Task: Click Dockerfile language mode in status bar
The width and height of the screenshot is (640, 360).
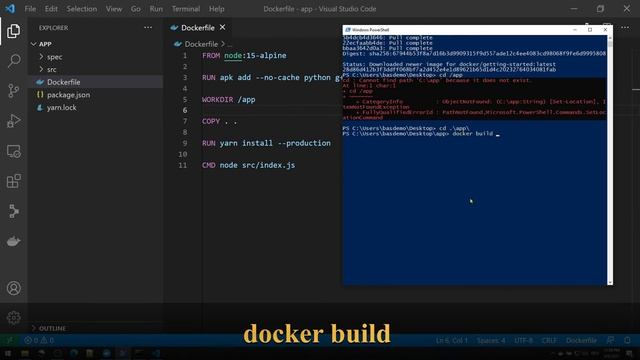Action: pos(581,340)
